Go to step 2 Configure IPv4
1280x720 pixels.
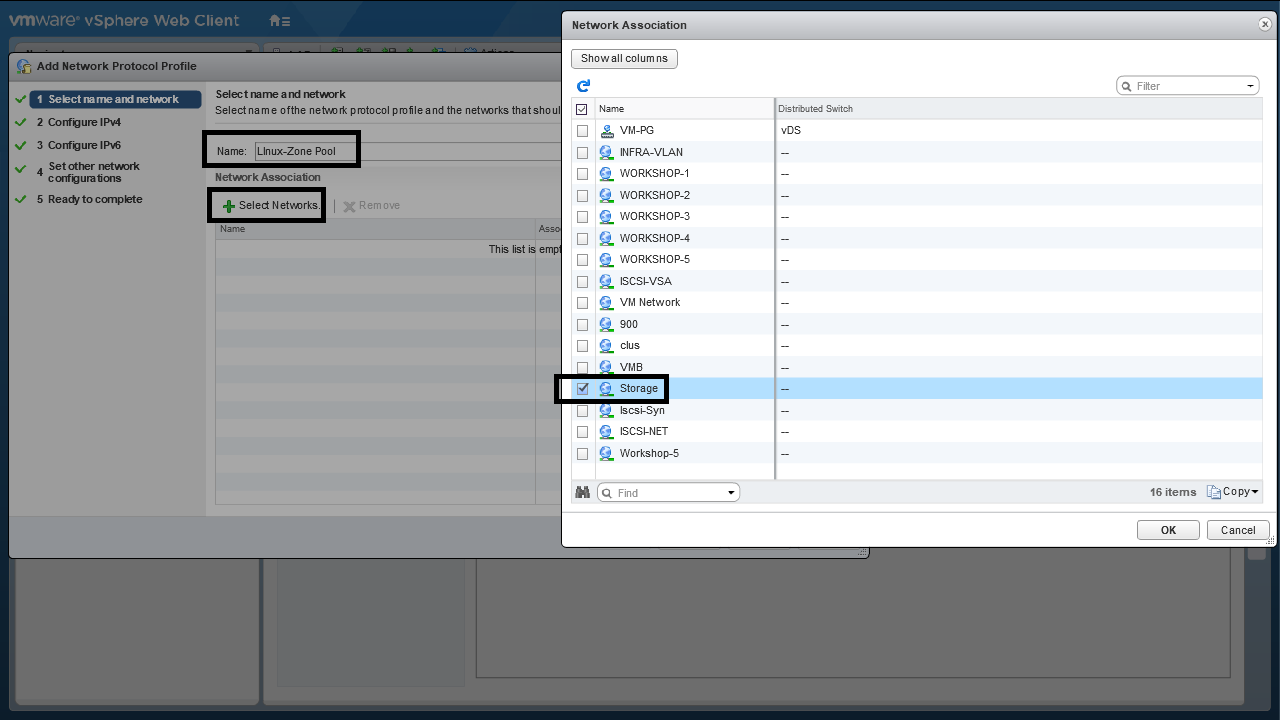coord(84,122)
